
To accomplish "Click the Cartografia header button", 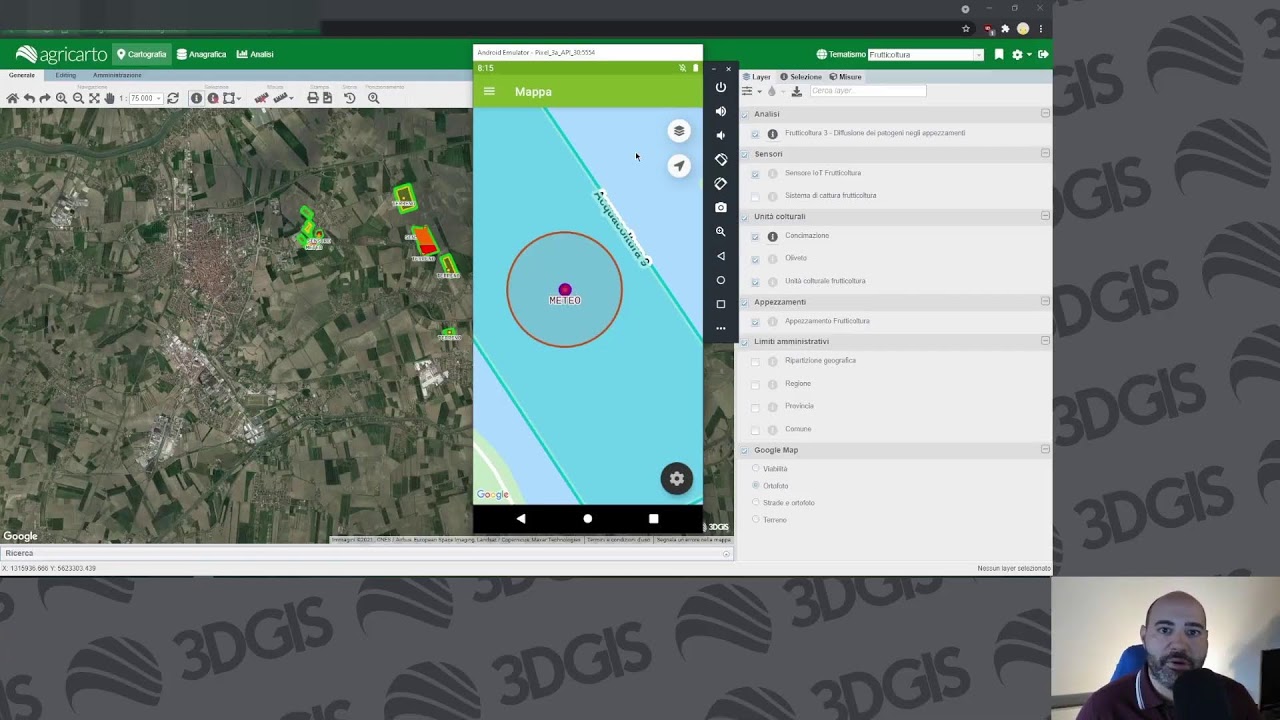I will [x=141, y=54].
